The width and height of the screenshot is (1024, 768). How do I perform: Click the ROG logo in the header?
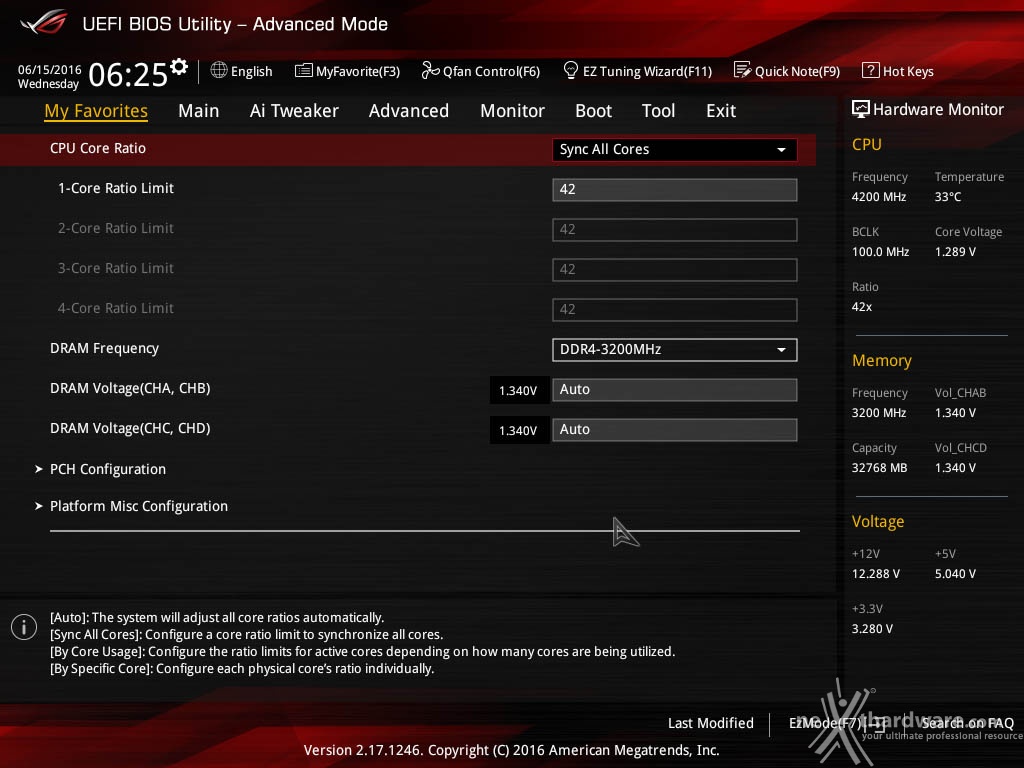44,23
